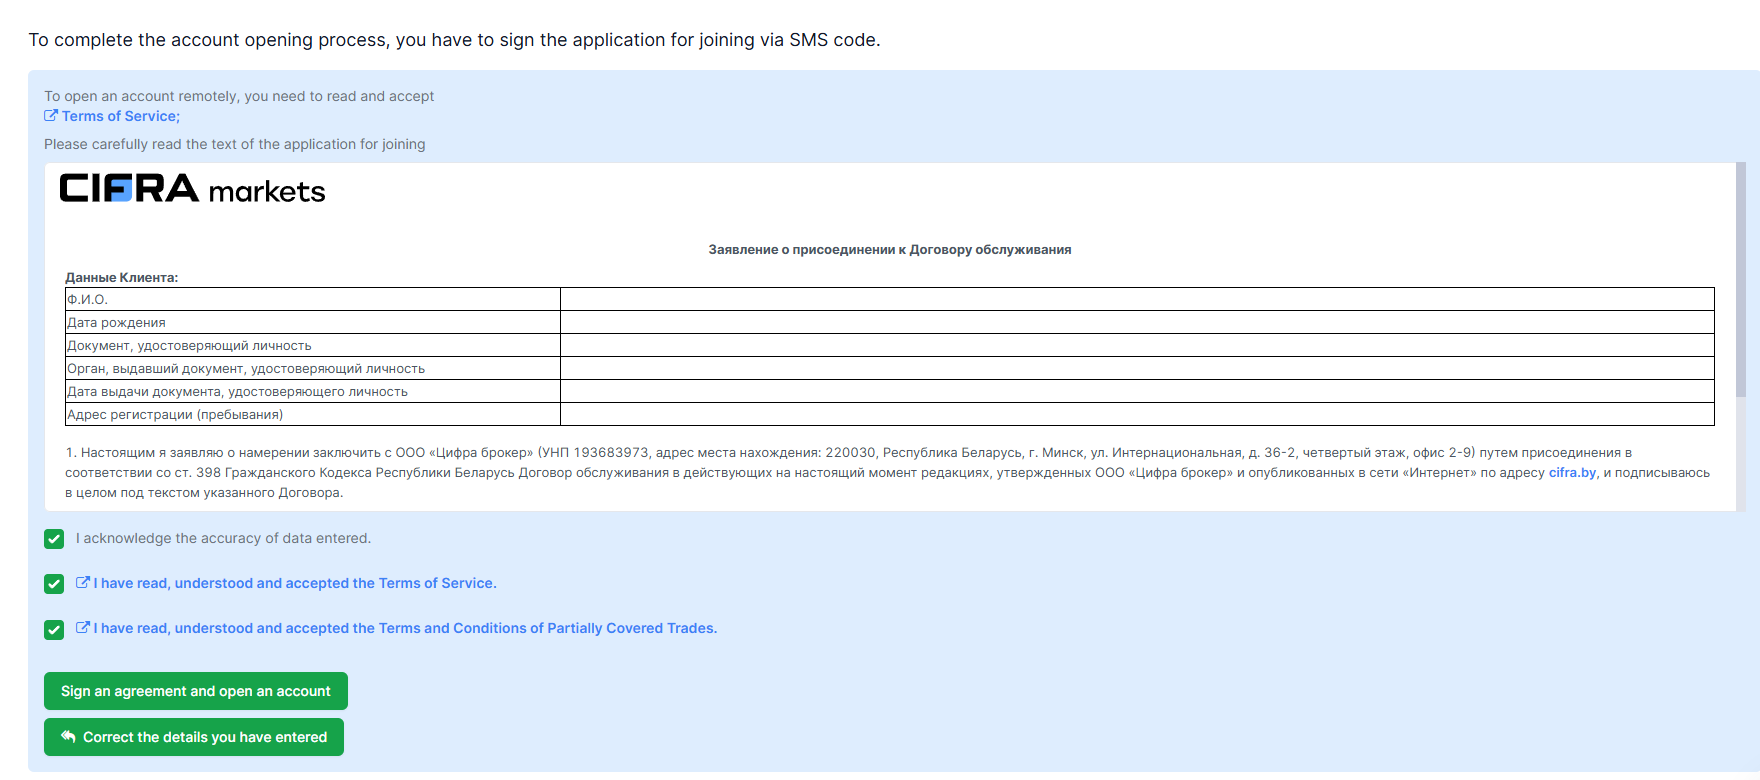Click external-link icon before Terms of Service checkbox text
The image size is (1760, 780).
point(83,583)
